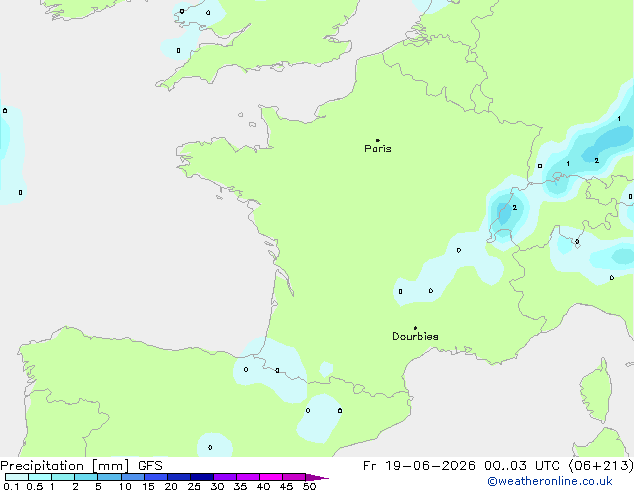This screenshot has height=490, width=634.
Task: Pick legend swatch between 35 and 40
Action: coord(248,477)
